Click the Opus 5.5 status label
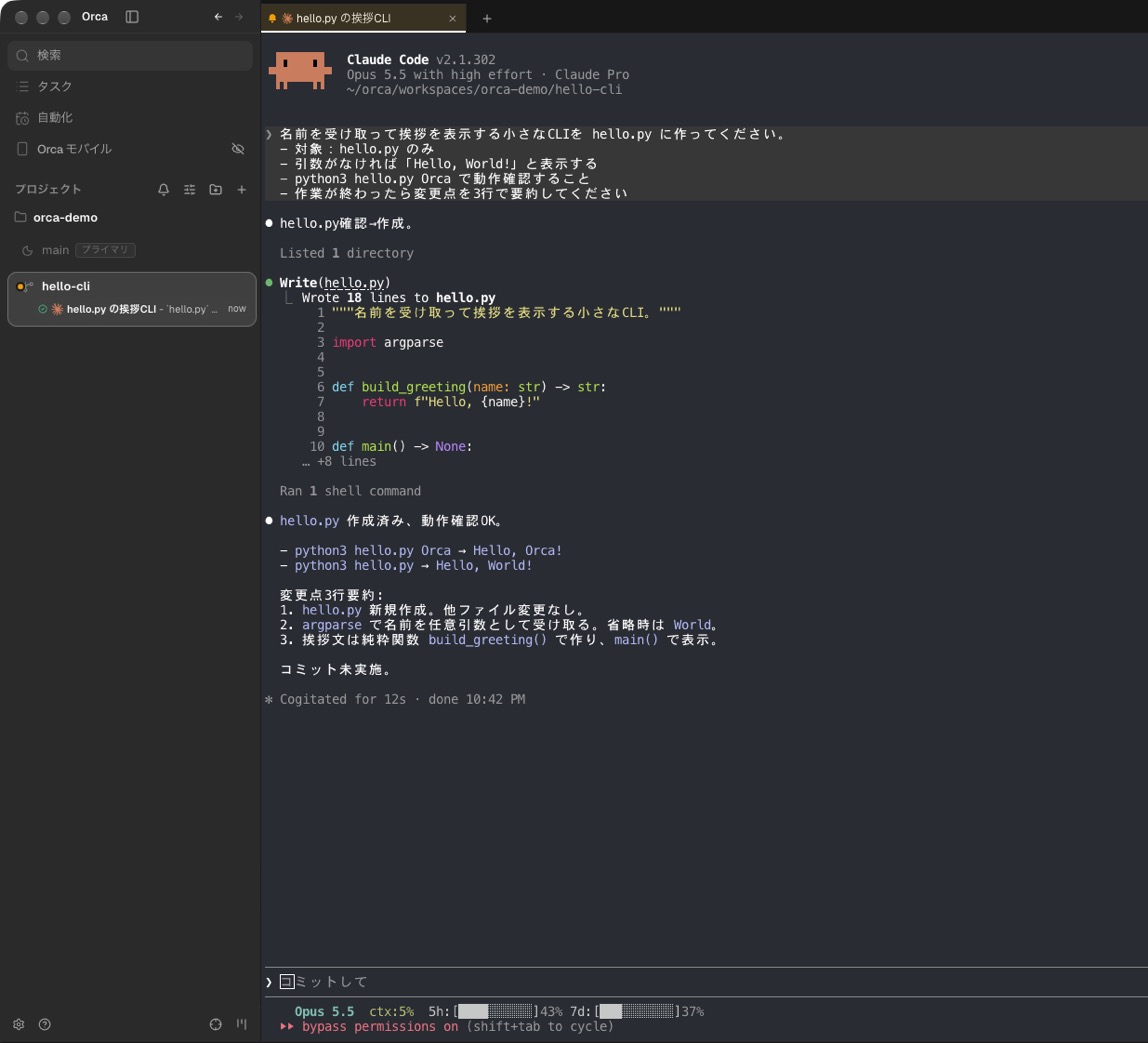This screenshot has height=1043, width=1148. 324,1012
